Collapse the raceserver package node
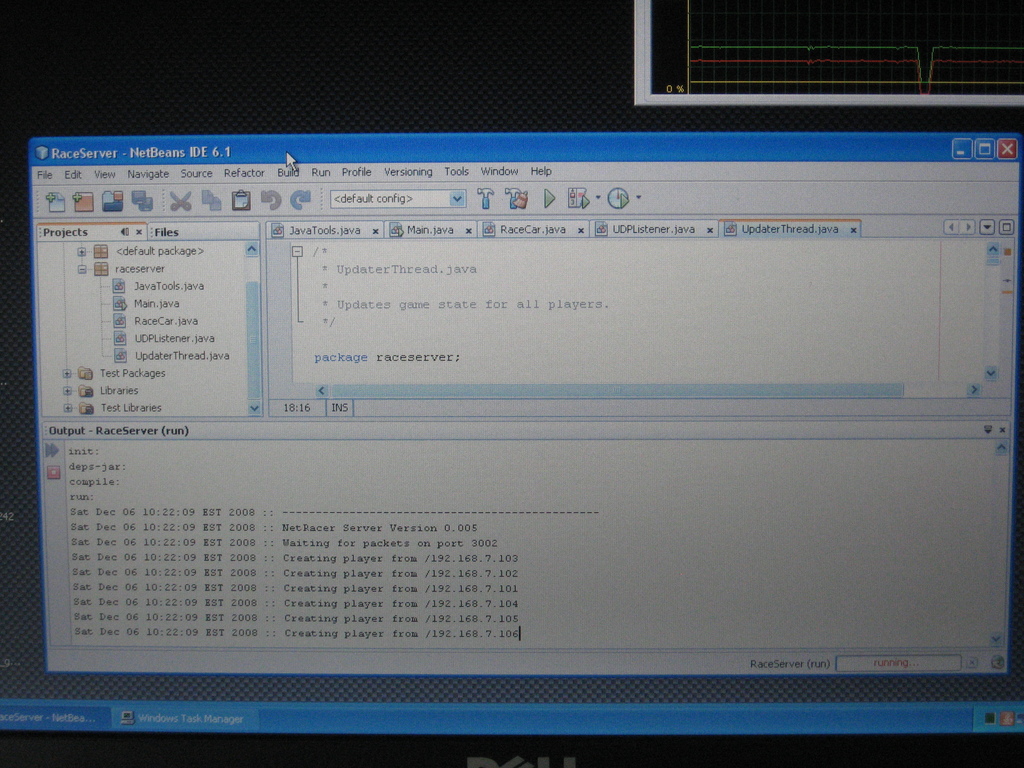Screen dimensions: 1024x768 [x=82, y=269]
